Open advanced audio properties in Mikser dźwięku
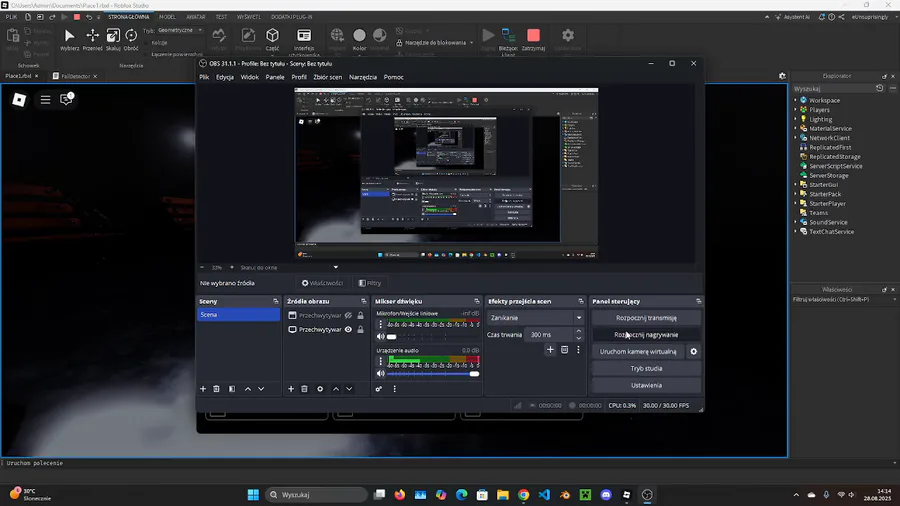This screenshot has width=900, height=506. (379, 389)
